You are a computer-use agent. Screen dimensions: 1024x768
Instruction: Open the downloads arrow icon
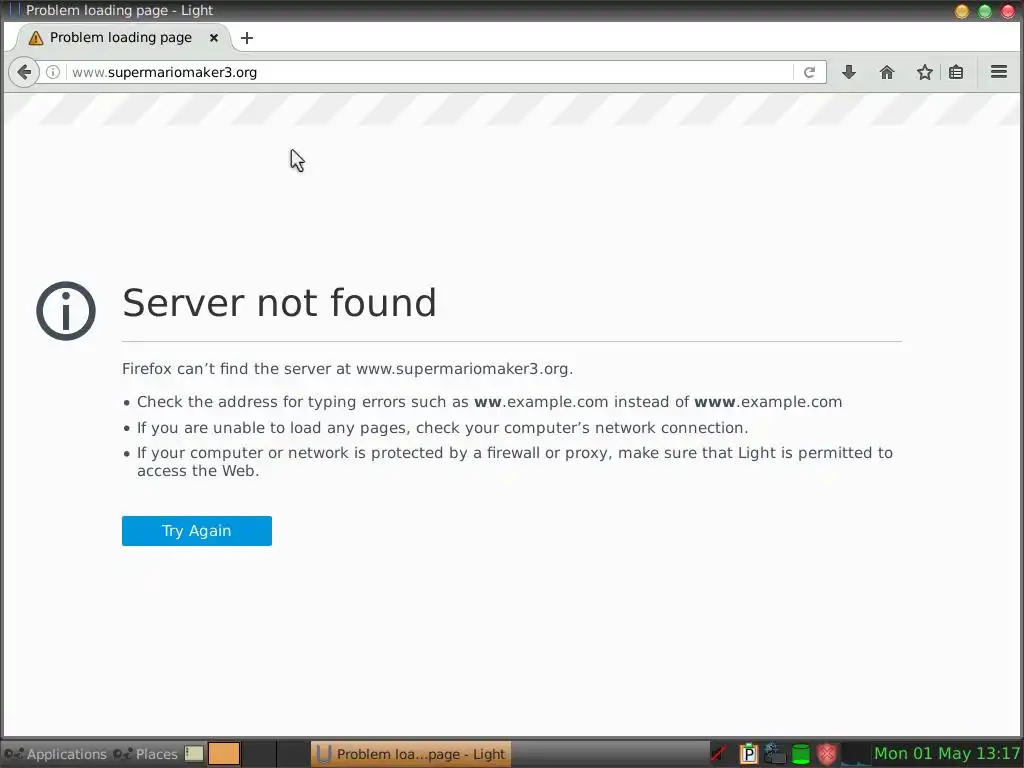(848, 72)
